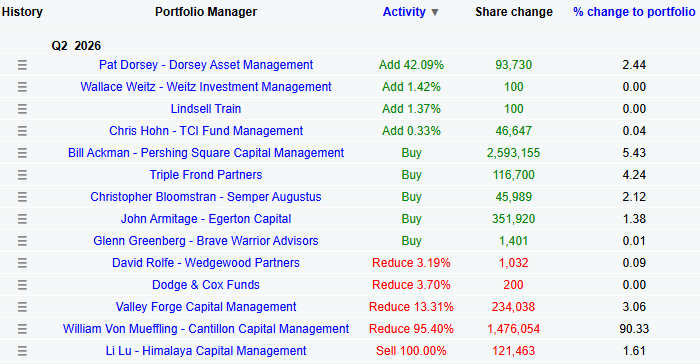Click history icon for Dodge & Cox Funds

pyautogui.click(x=22, y=285)
